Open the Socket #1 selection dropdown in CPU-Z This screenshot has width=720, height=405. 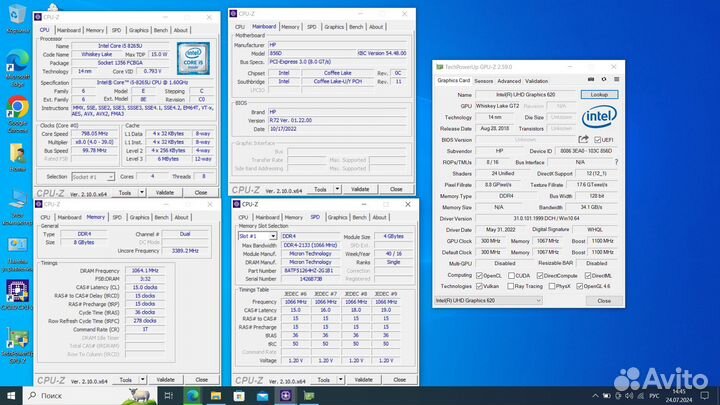coord(93,177)
